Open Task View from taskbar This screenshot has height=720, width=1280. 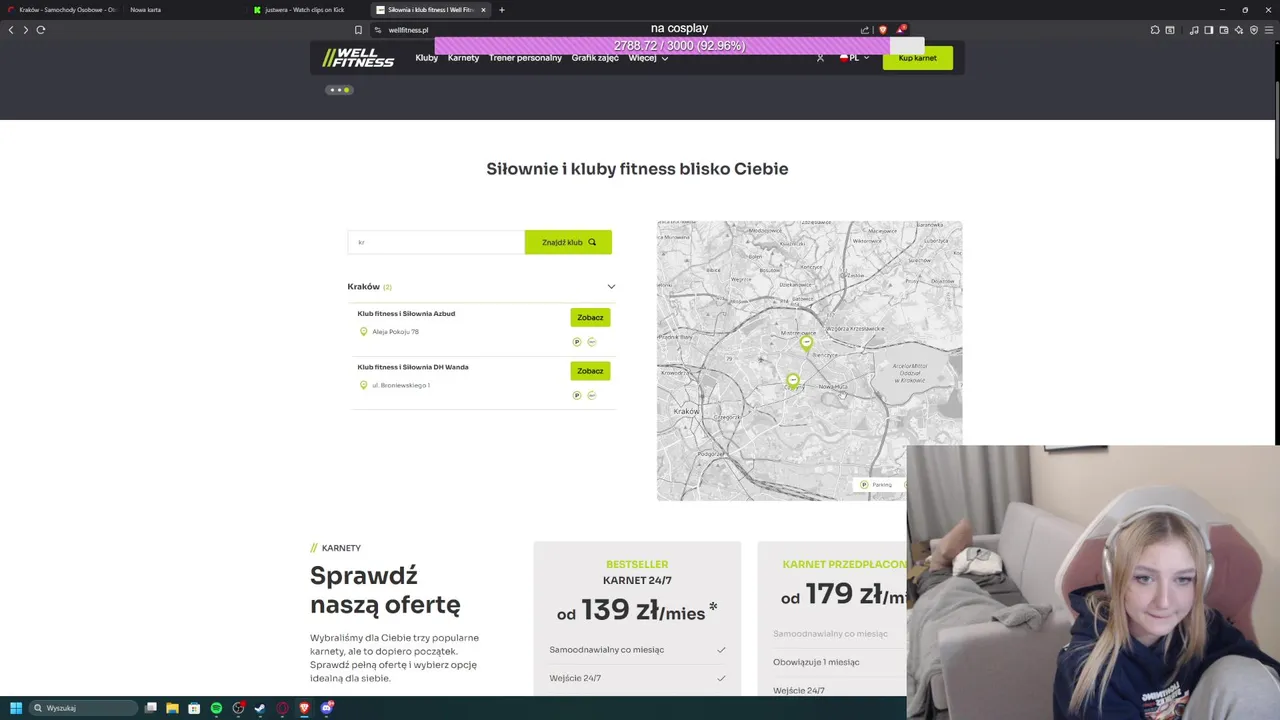151,708
